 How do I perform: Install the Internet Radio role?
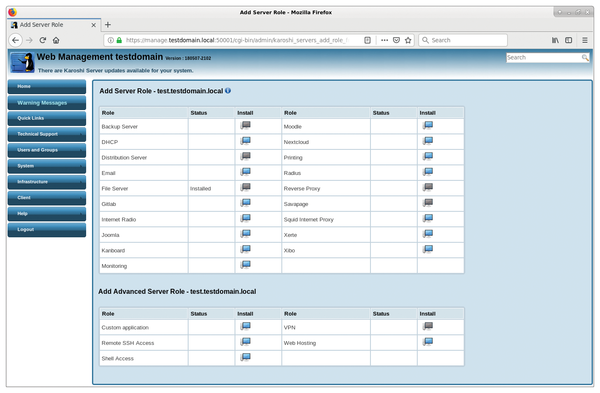(245, 219)
